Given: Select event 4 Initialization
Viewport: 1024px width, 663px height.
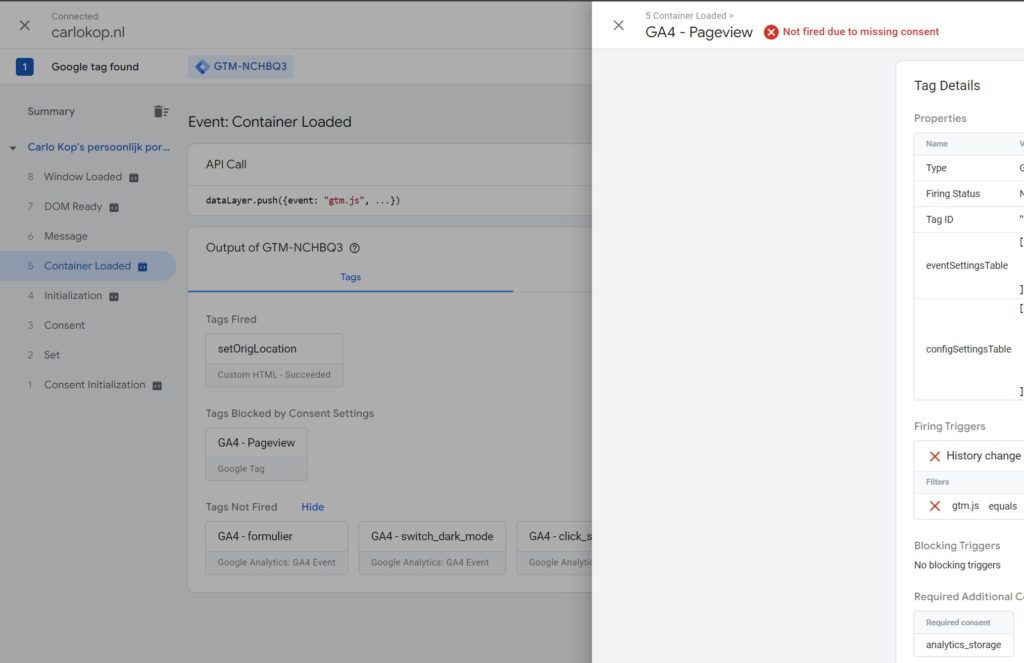Looking at the screenshot, I should (73, 296).
